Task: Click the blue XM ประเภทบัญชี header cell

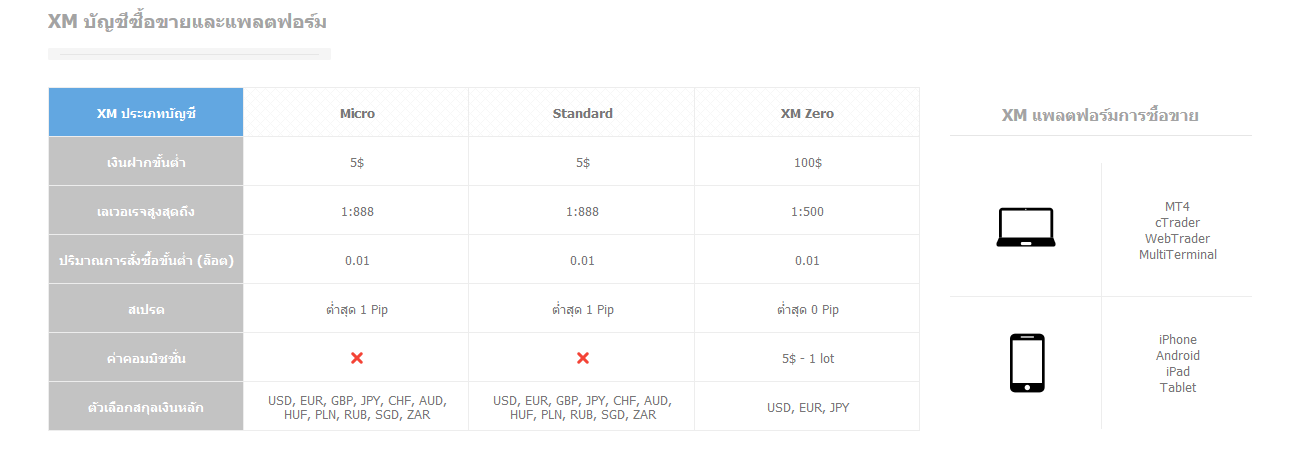Action: coord(146,113)
